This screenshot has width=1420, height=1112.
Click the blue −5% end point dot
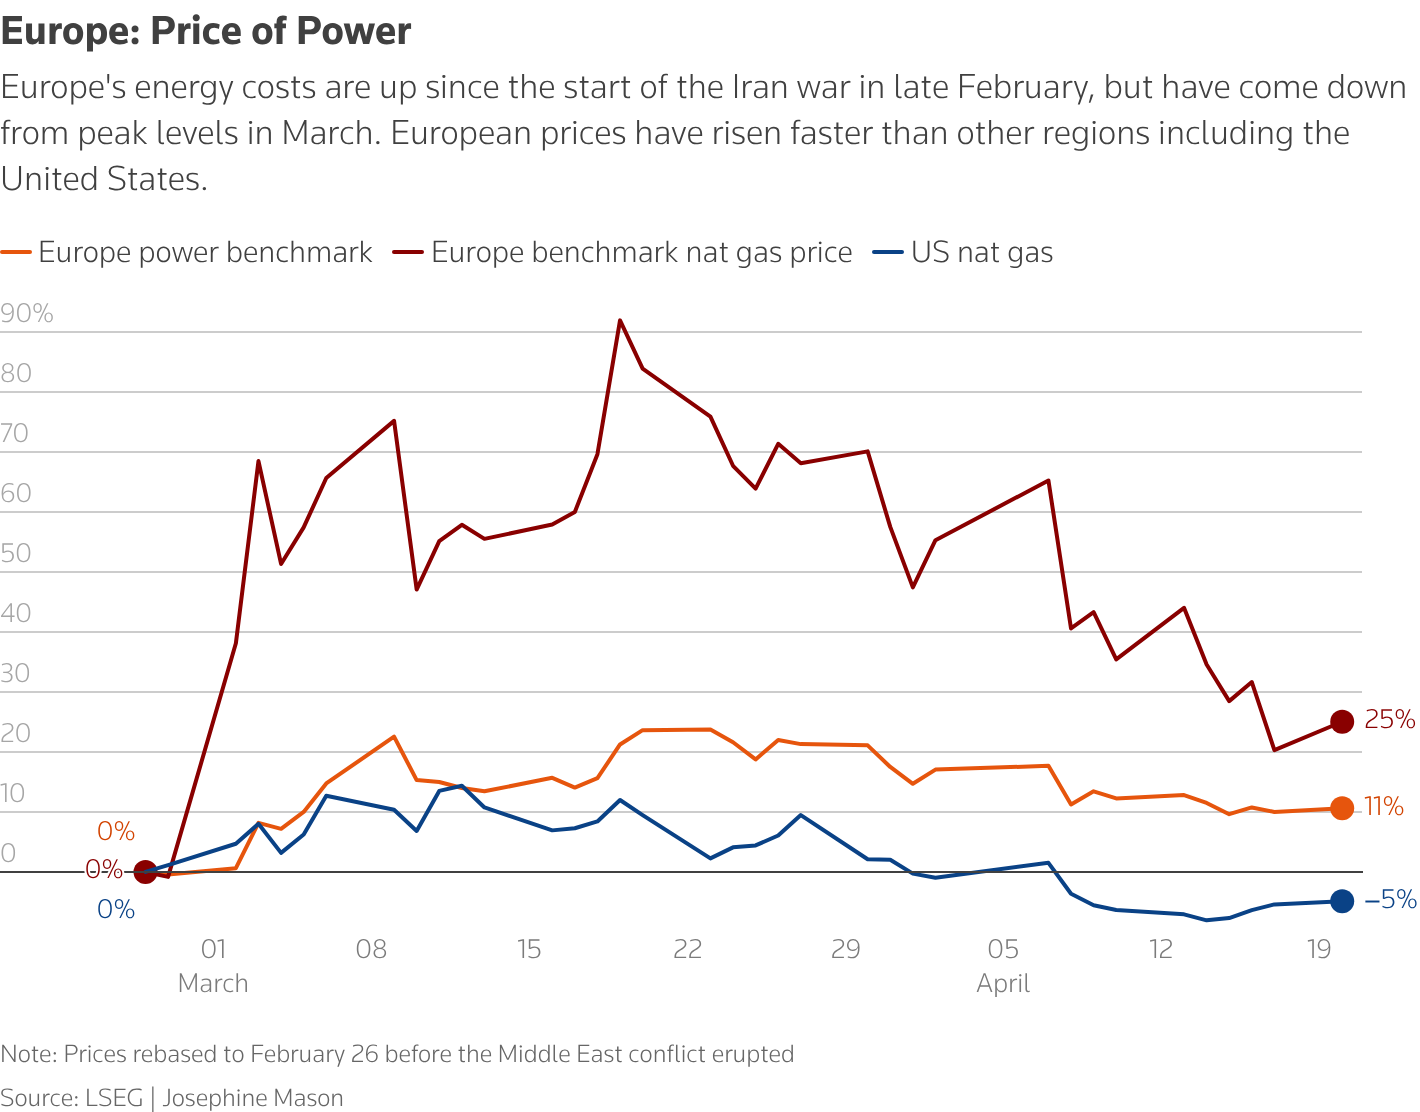pyautogui.click(x=1342, y=901)
